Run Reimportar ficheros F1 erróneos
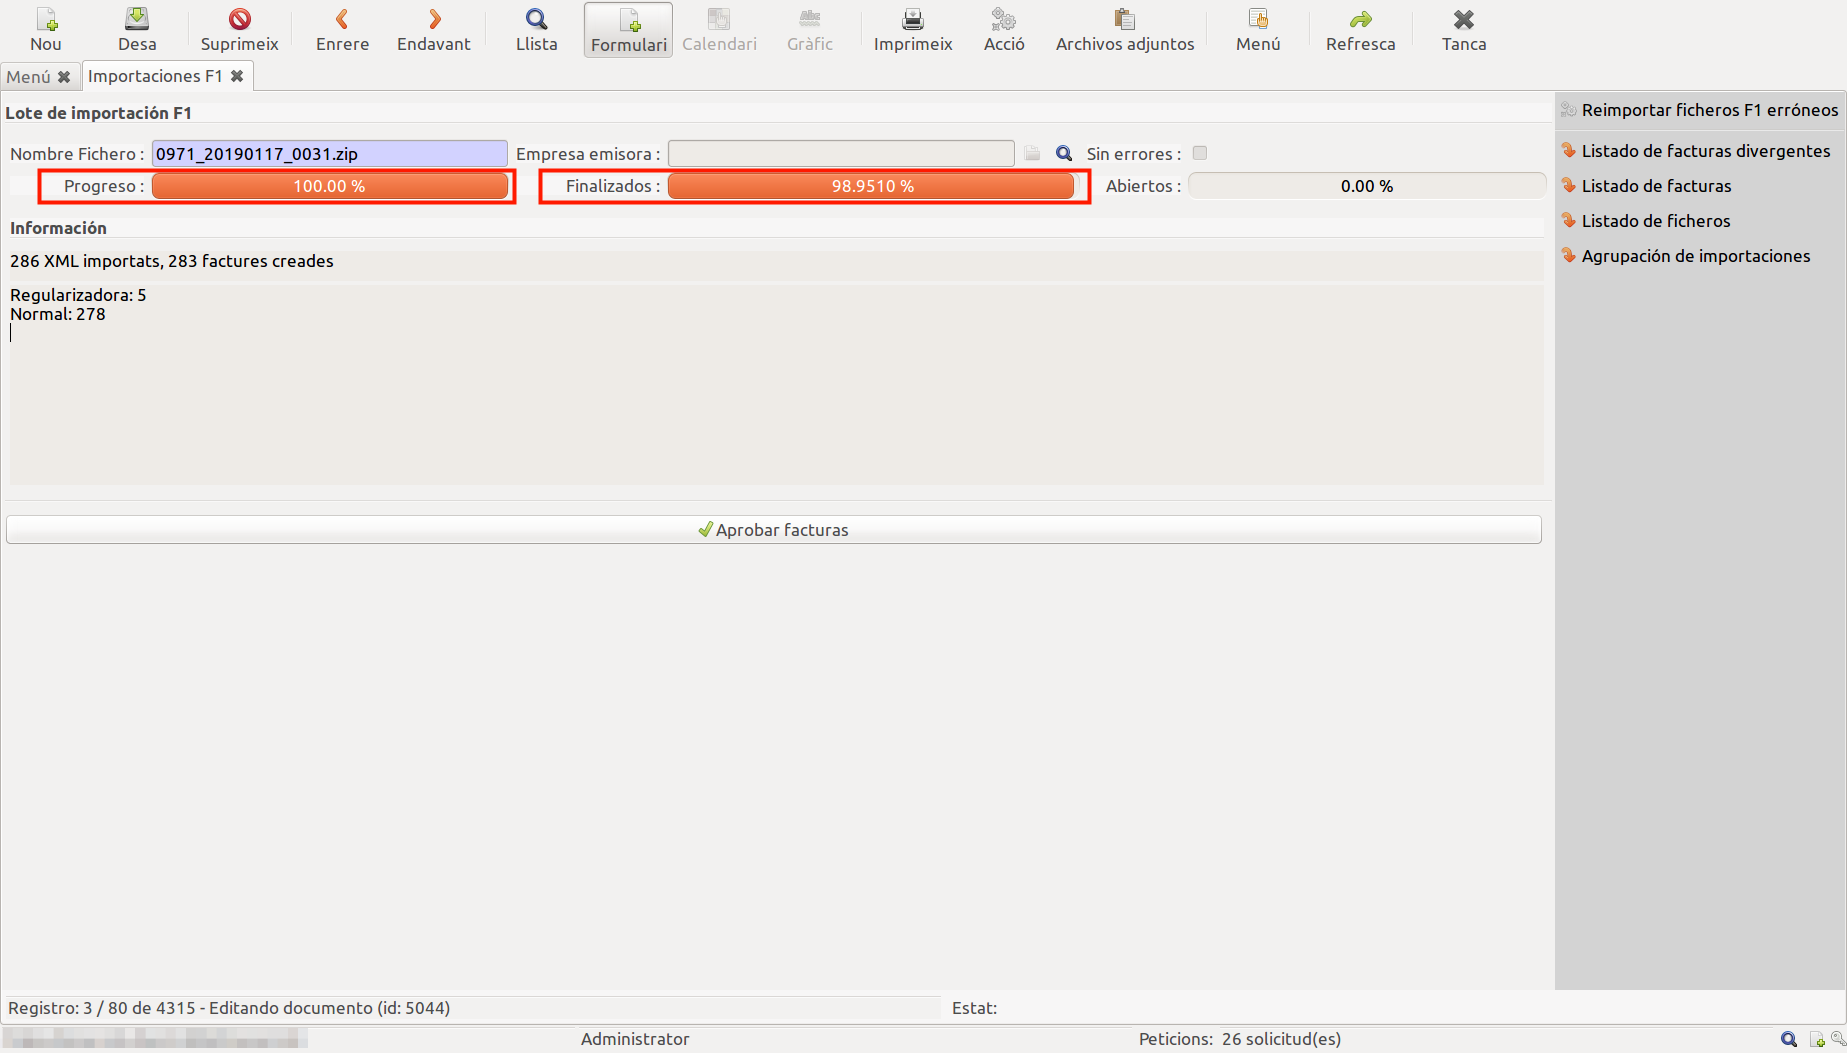The height and width of the screenshot is (1053, 1847). 1709,110
